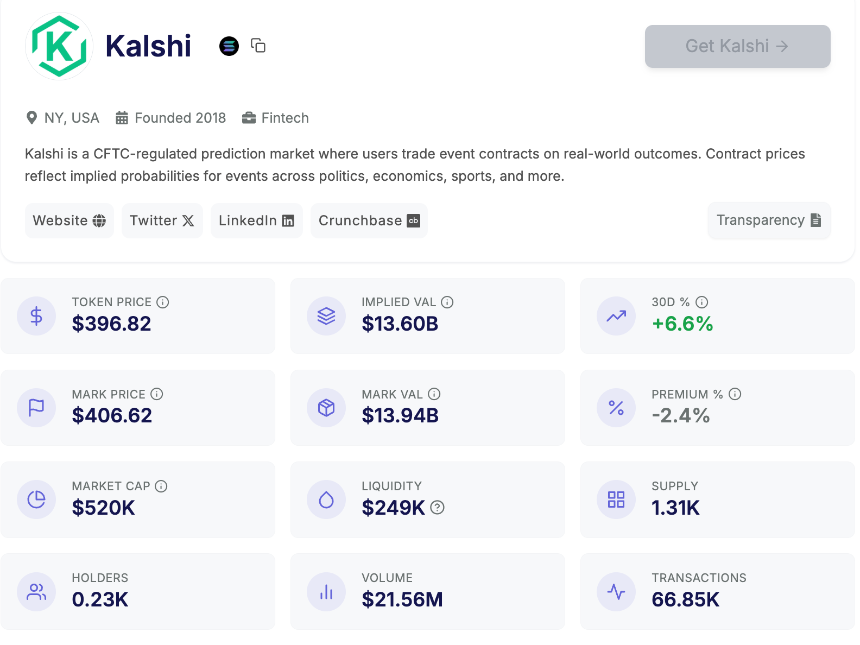
Task: Click the Holders stat card
Action: pos(137,591)
